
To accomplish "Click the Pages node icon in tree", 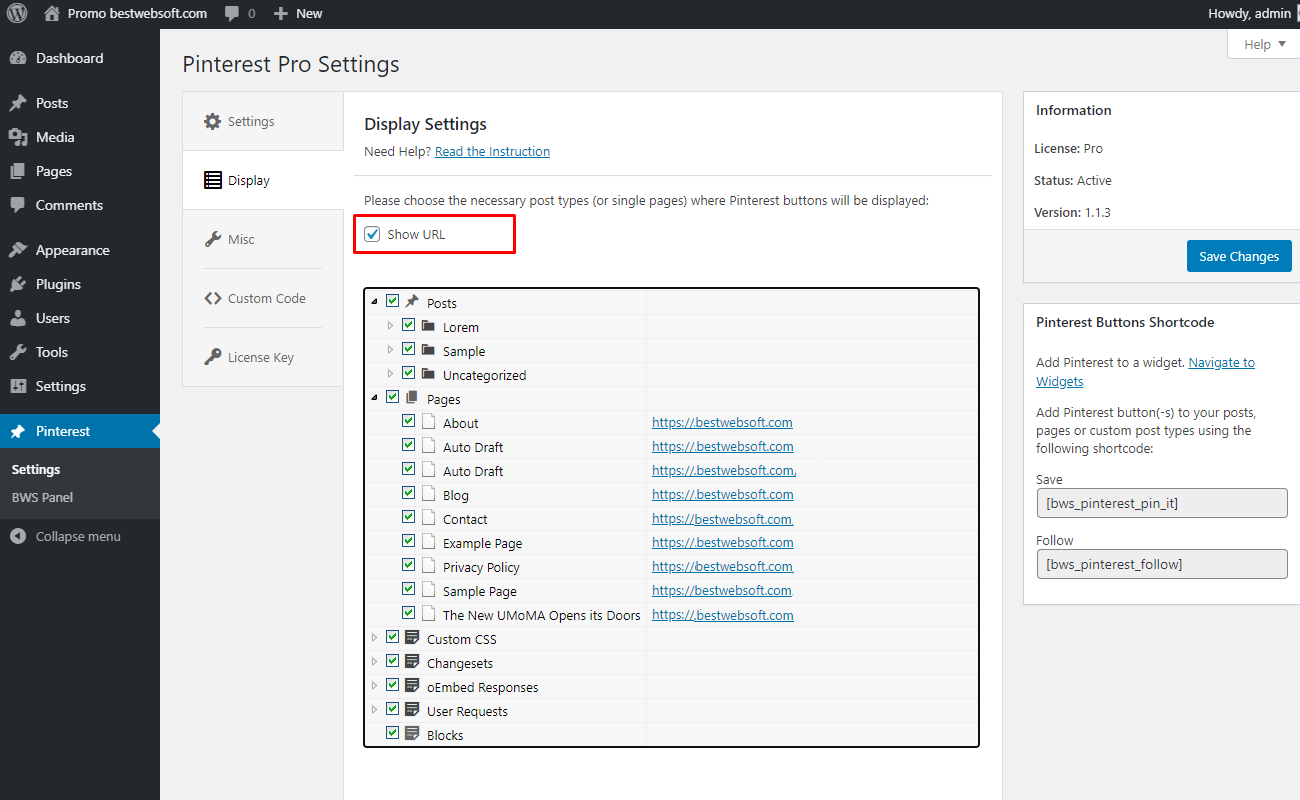I will 412,398.
